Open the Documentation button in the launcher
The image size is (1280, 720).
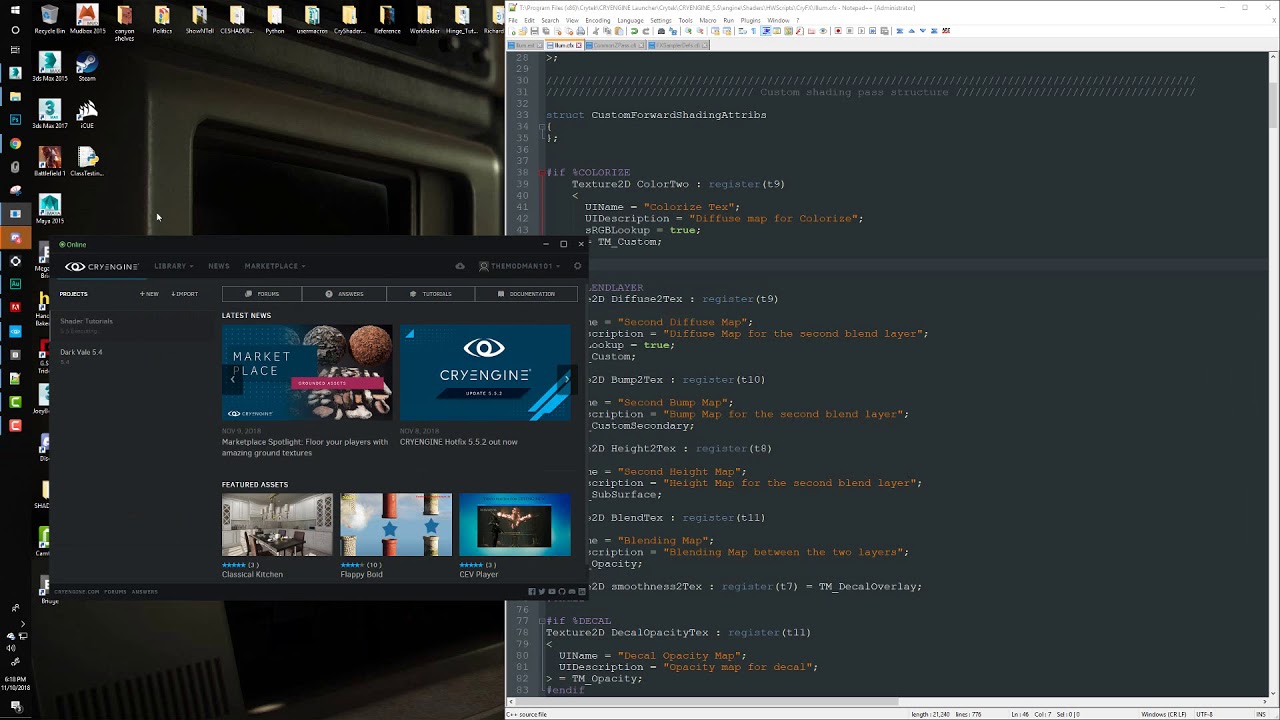point(526,294)
